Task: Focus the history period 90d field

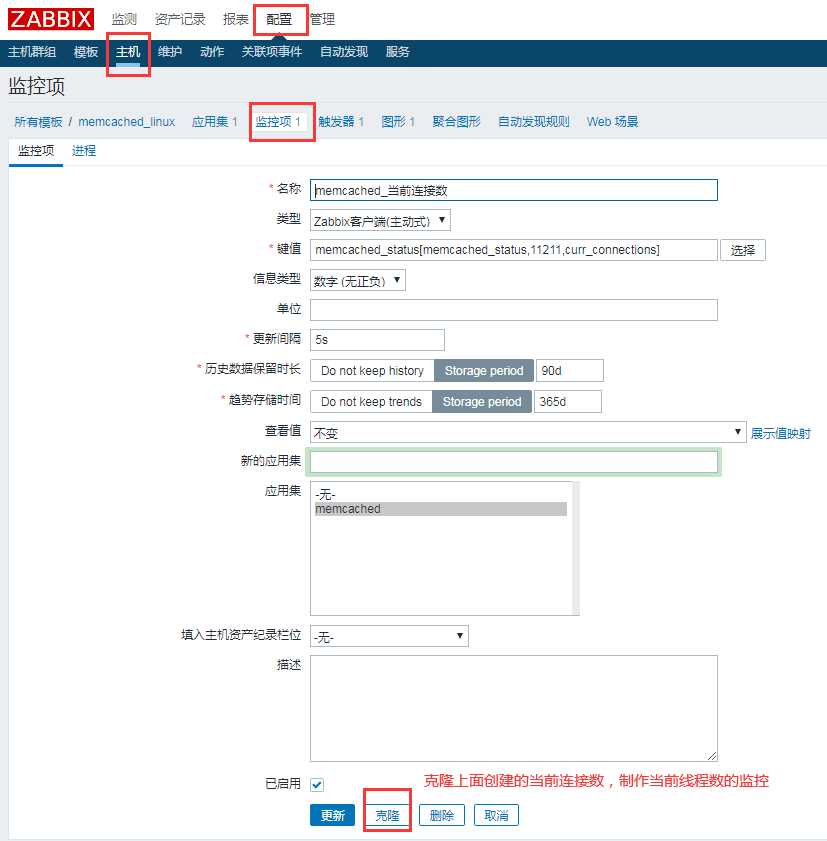Action: click(570, 371)
